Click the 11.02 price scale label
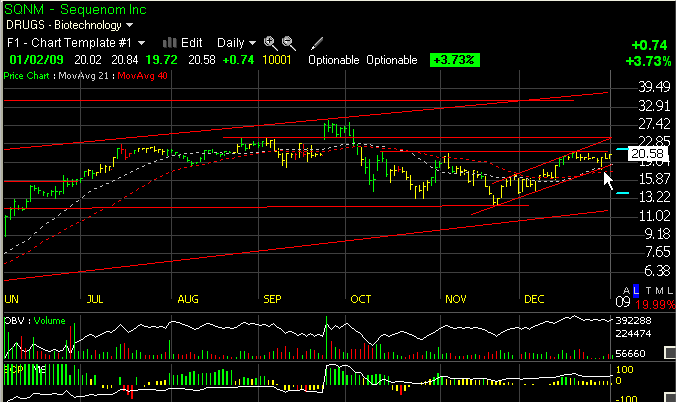Image resolution: width=678 pixels, height=402 pixels. click(x=654, y=216)
